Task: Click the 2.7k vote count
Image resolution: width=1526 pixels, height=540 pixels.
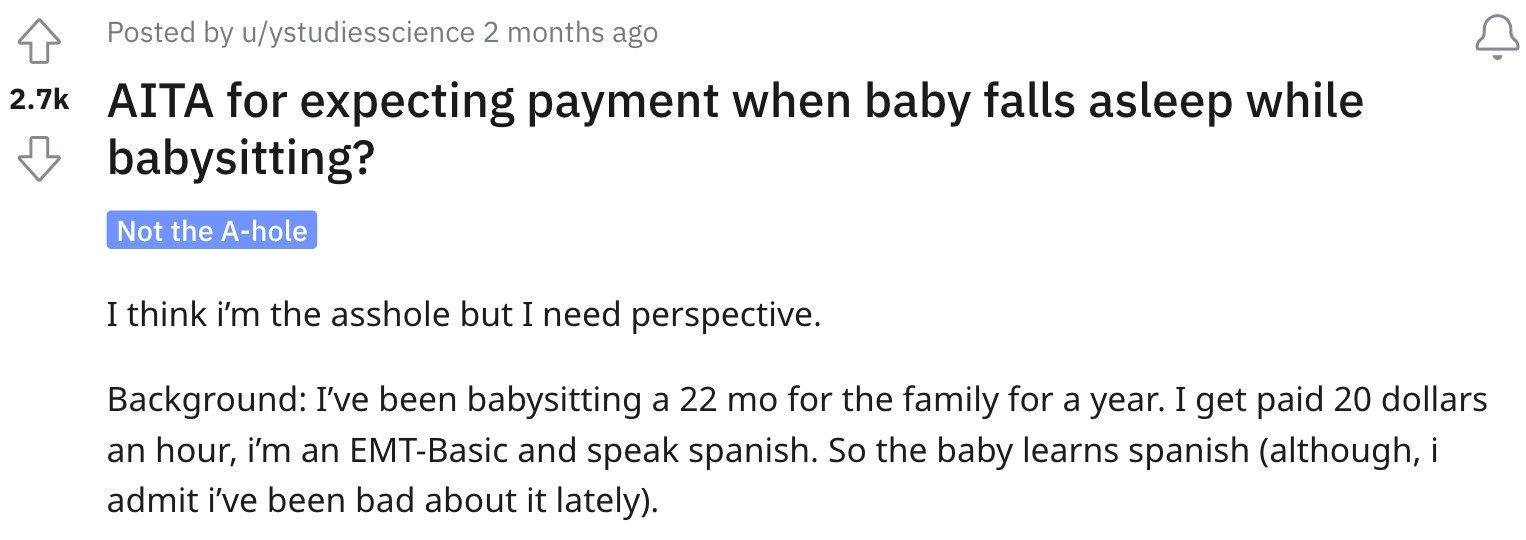Action: pos(38,101)
